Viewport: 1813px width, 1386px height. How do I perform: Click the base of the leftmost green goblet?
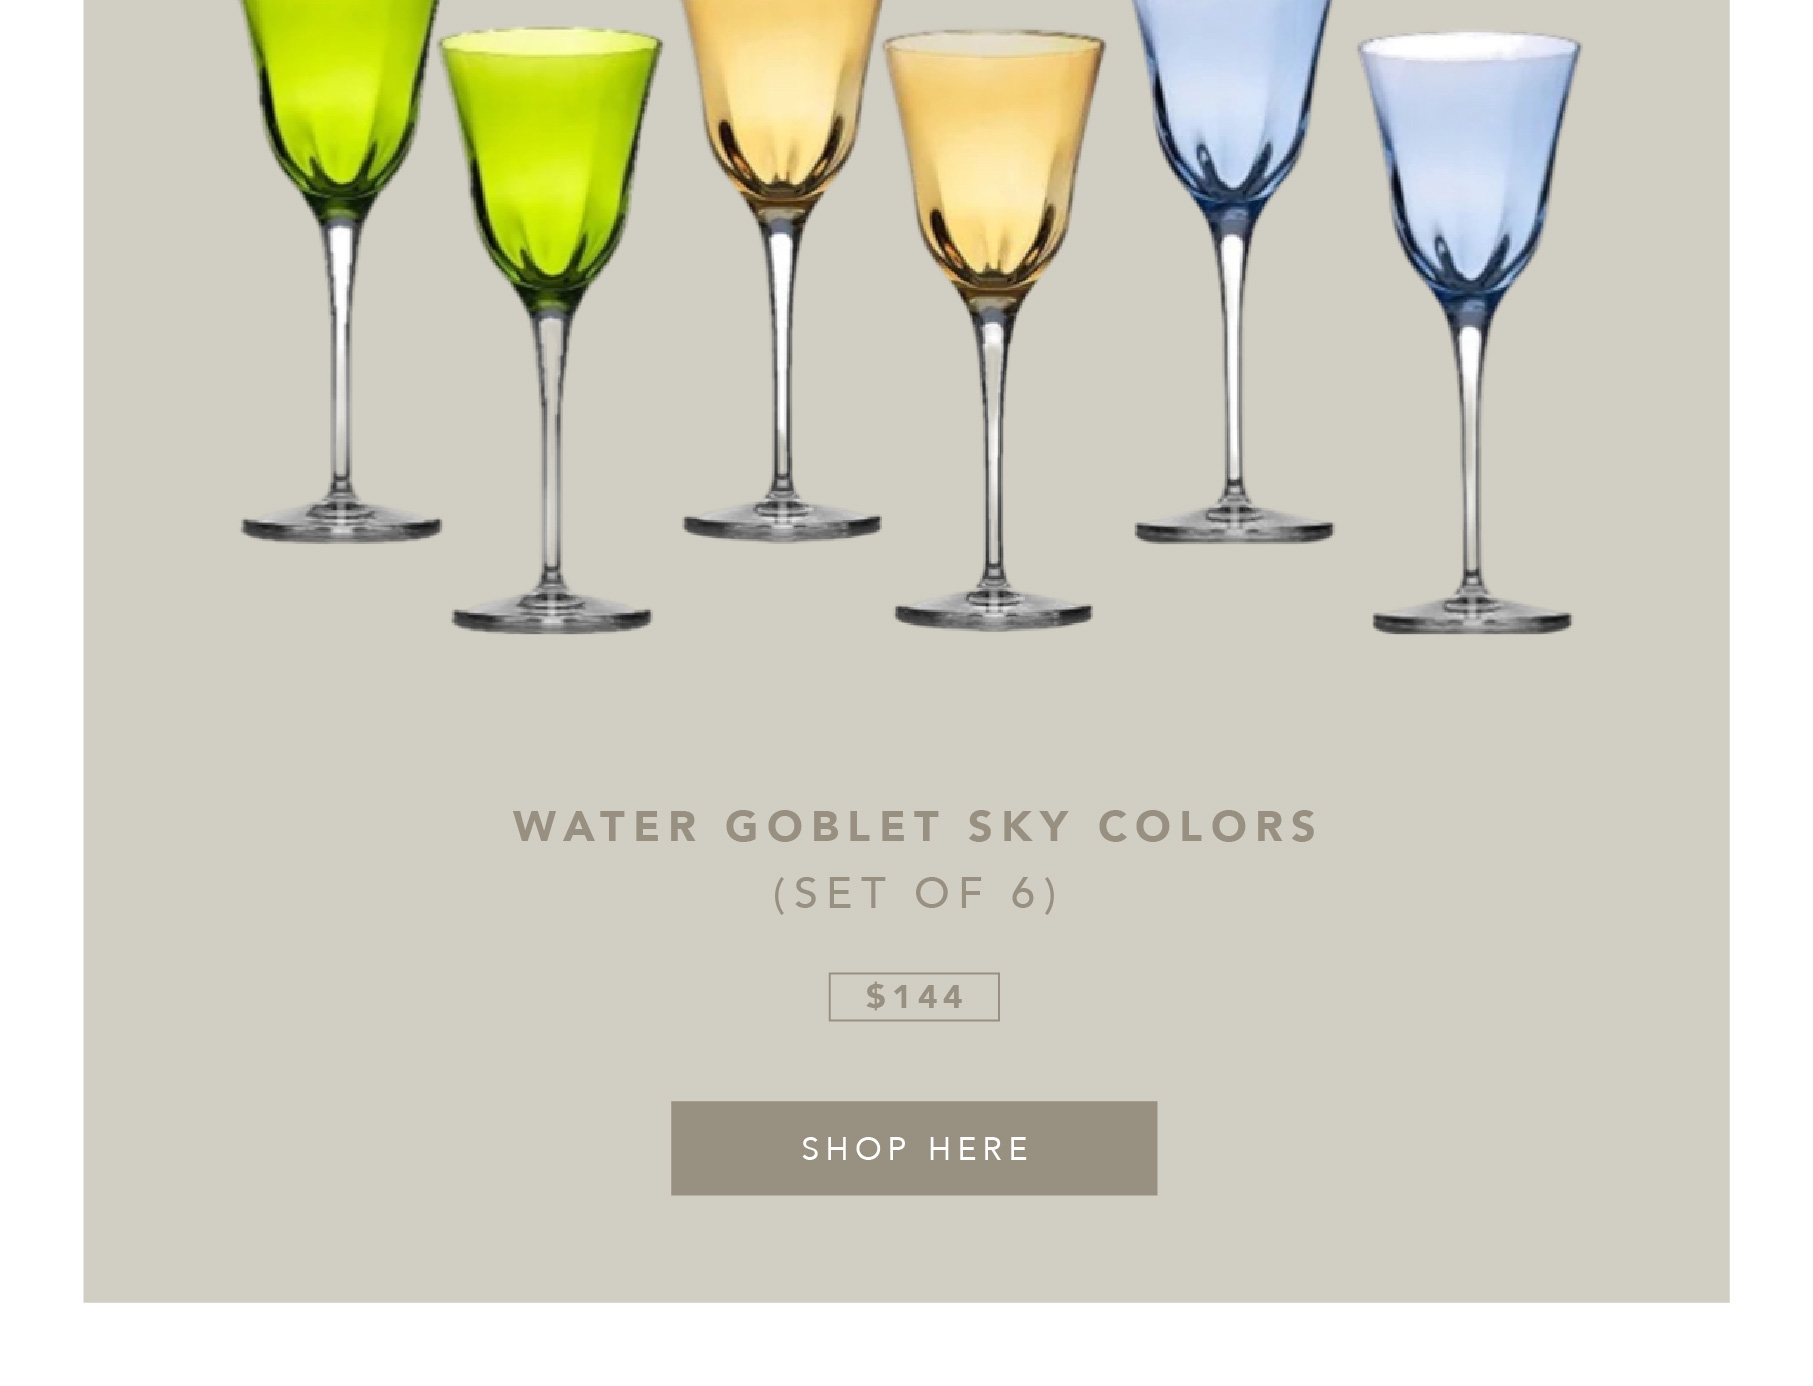point(341,525)
